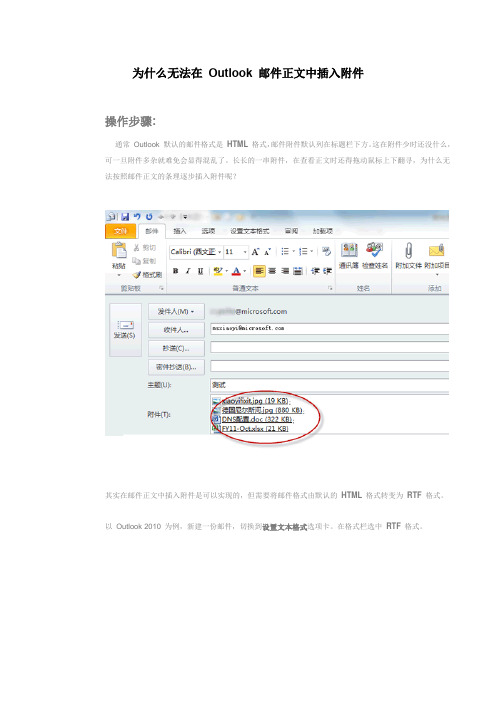Image resolution: width=496 pixels, height=702 pixels.
Task: Open the 剪贴板 group dialog launcher
Action: (161, 288)
